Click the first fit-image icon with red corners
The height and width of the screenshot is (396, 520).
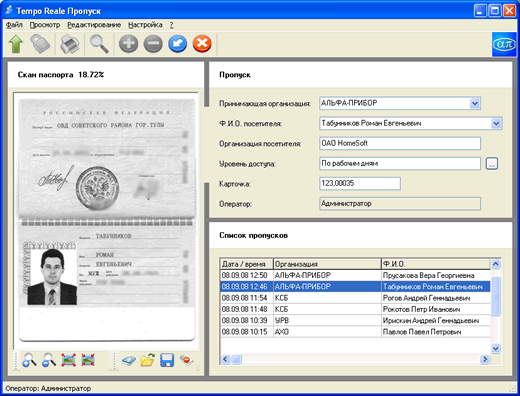[x=68, y=360]
